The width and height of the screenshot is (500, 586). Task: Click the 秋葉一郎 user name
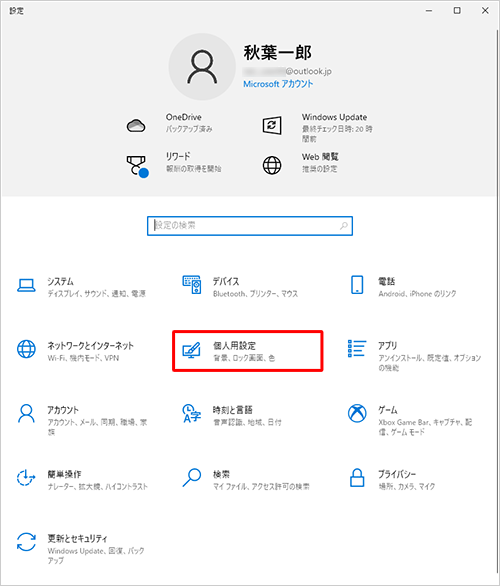click(x=278, y=52)
